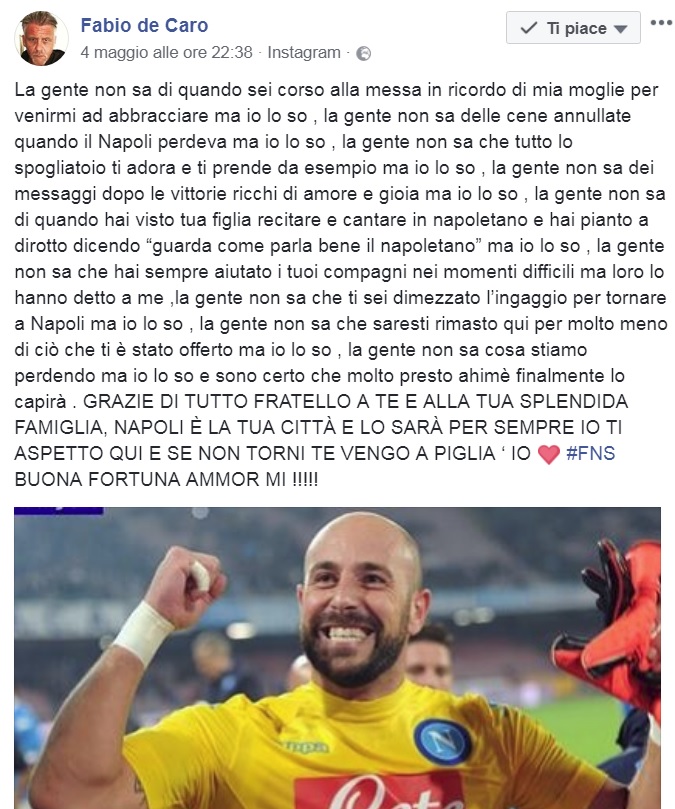
Task: Click the Ti piace button label
Action: (x=576, y=28)
